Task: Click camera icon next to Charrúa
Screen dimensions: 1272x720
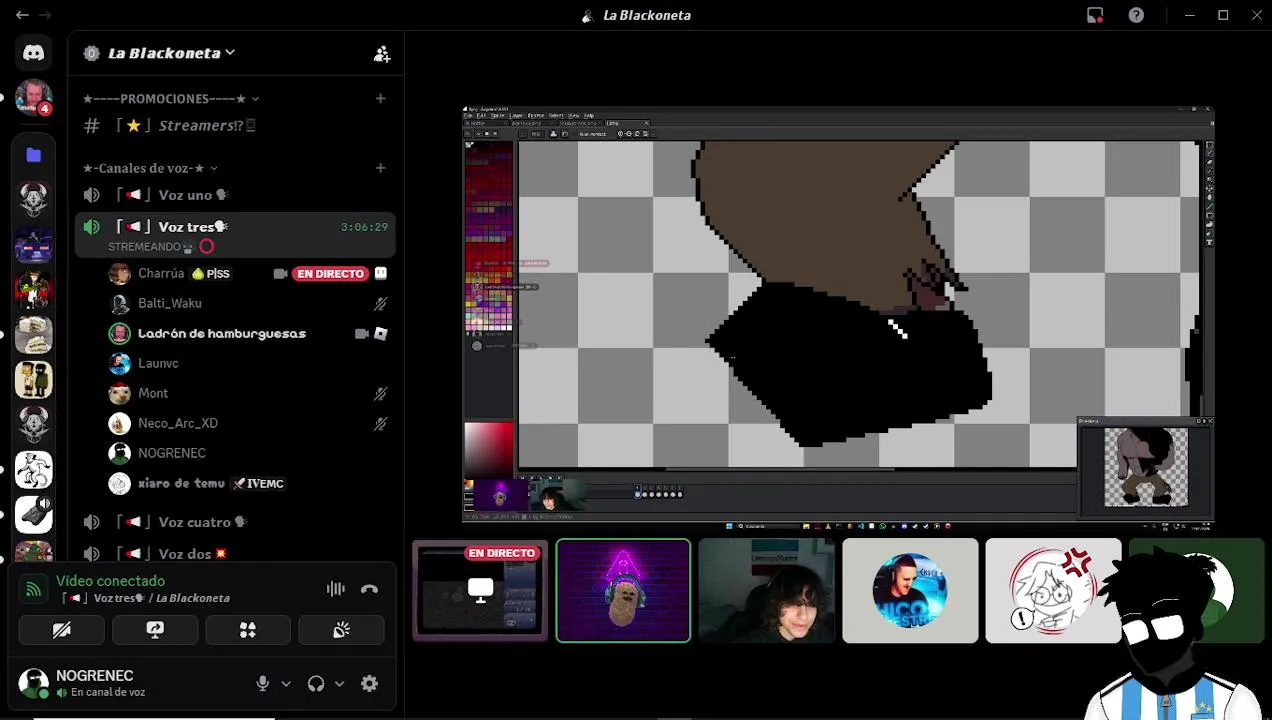Action: 280,273
